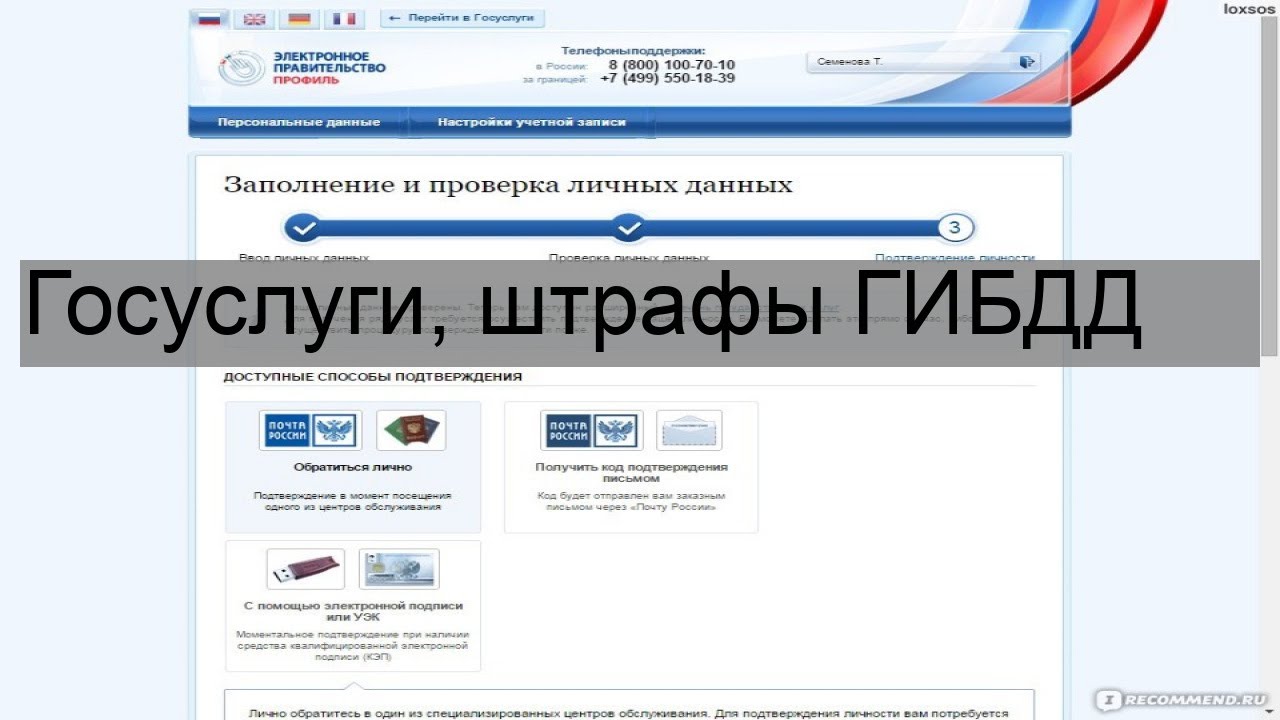The image size is (1280, 720).
Task: Click the logout icon next to Семенова Т.
Action: [1026, 62]
